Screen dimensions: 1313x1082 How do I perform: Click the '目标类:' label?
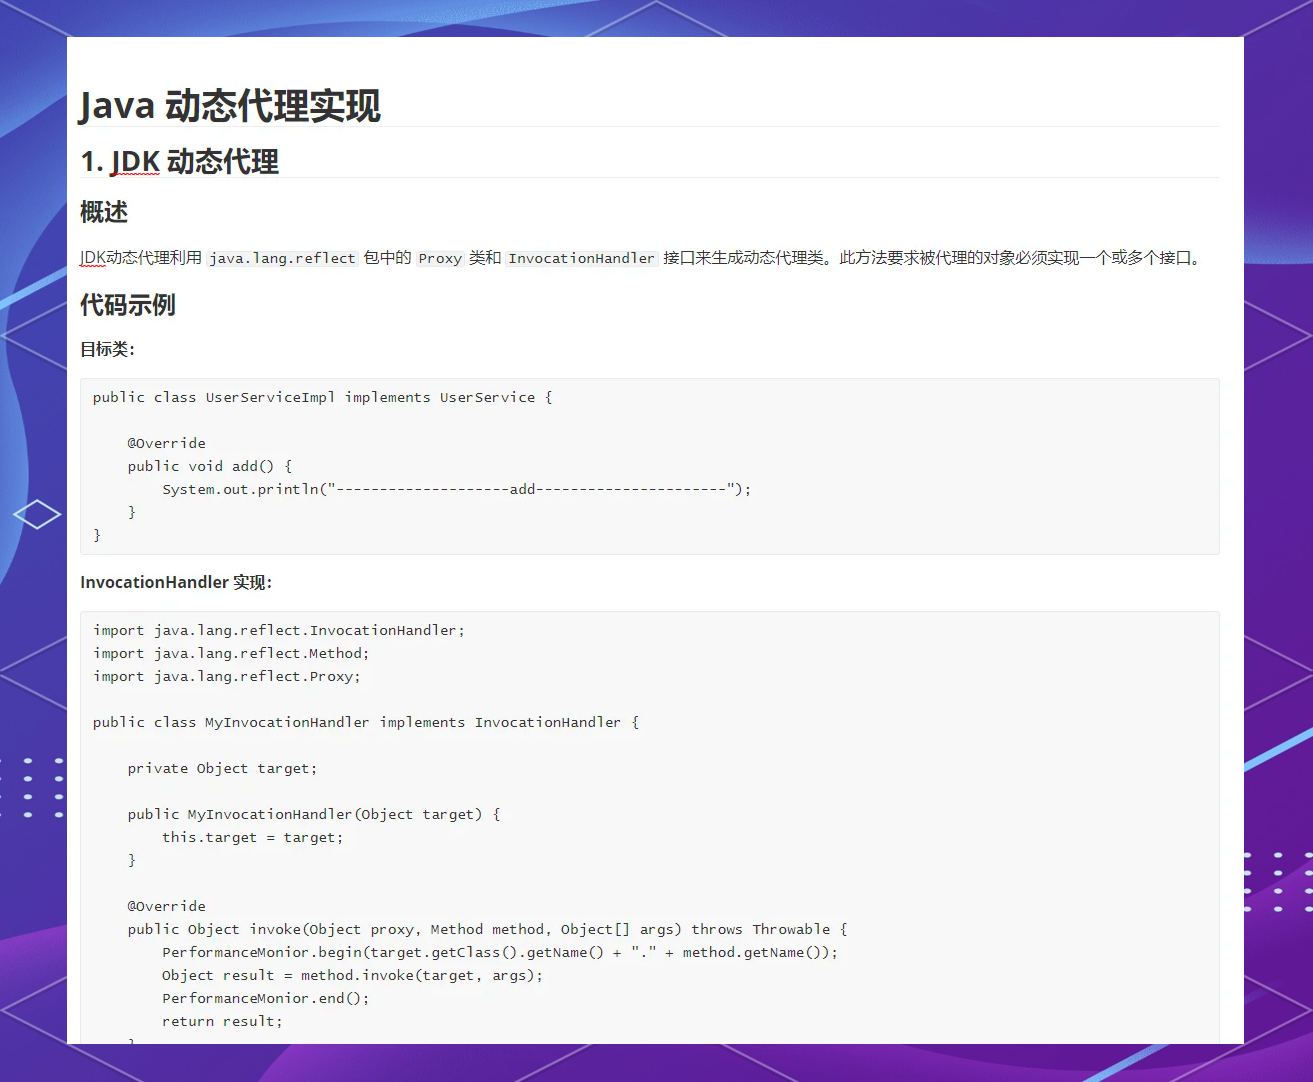(107, 349)
